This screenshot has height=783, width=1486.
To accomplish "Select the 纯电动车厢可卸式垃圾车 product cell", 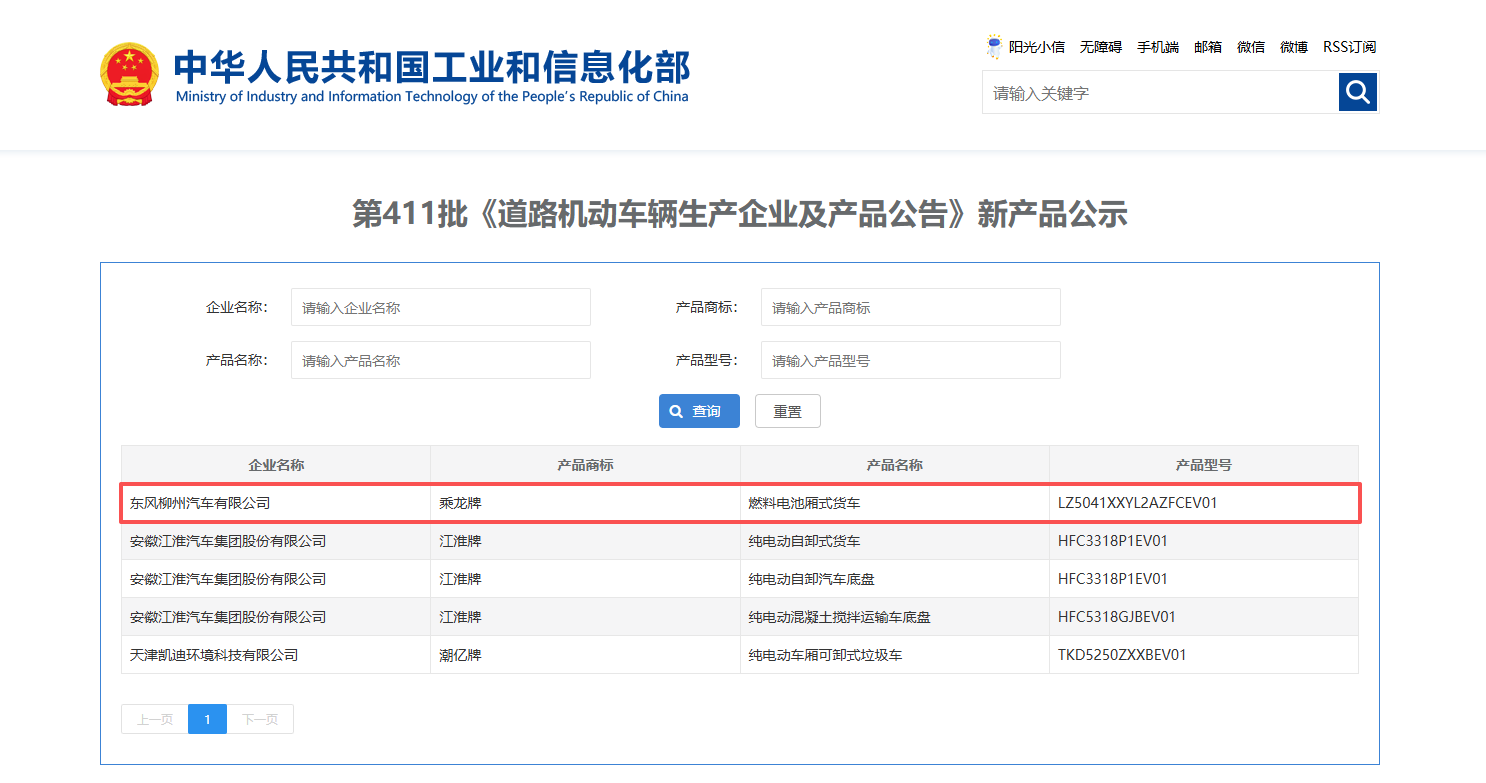I will [895, 655].
